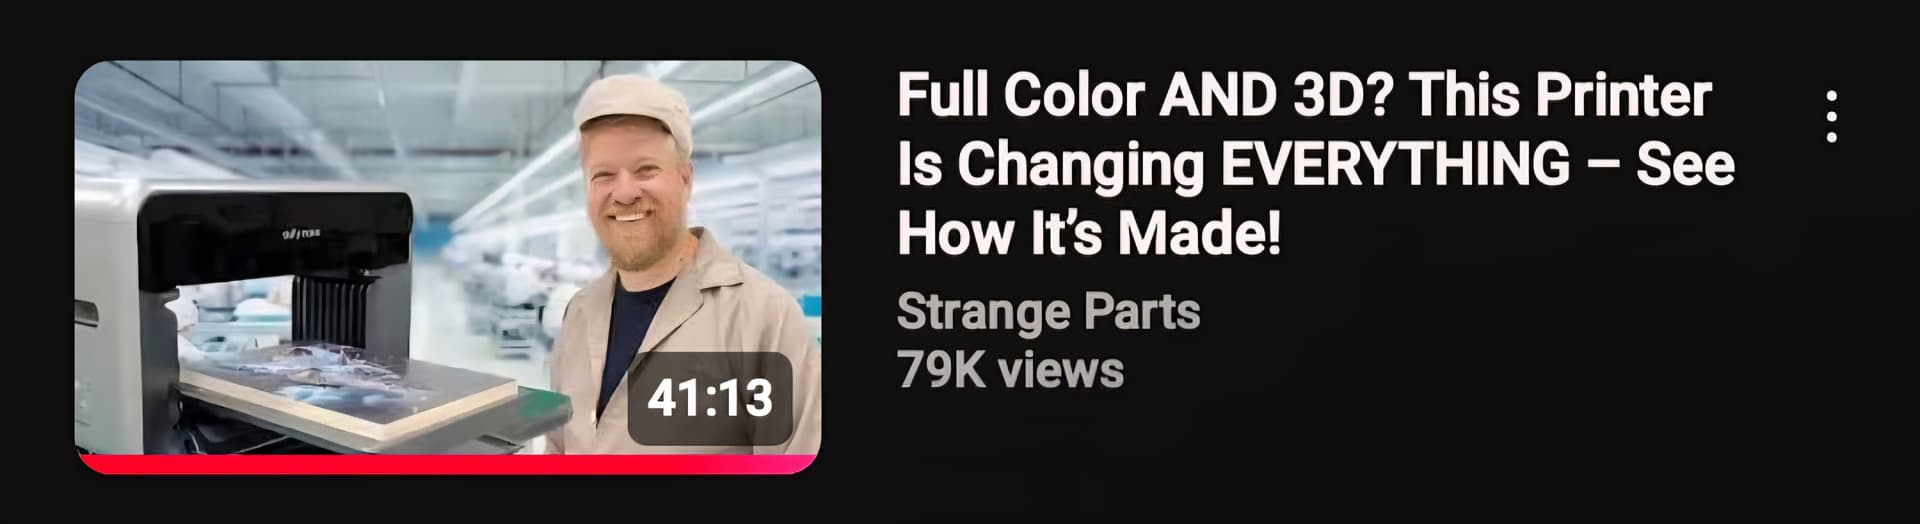Click 'How It's Made!' in the title
The height and width of the screenshot is (524, 1920).
(x=1089, y=234)
